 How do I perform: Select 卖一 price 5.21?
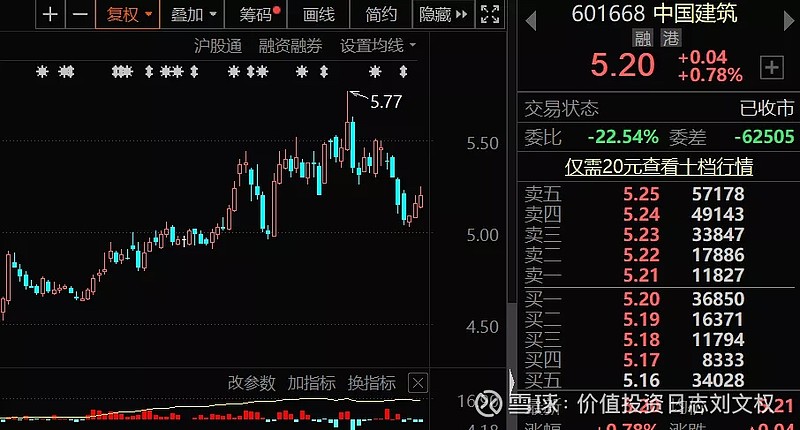[641, 275]
